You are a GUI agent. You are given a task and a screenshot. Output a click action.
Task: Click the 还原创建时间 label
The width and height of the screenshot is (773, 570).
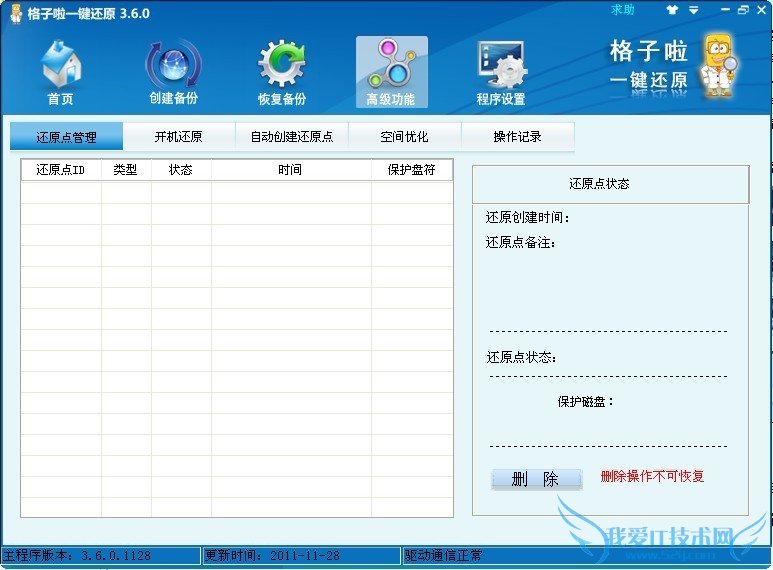[x=527, y=217]
